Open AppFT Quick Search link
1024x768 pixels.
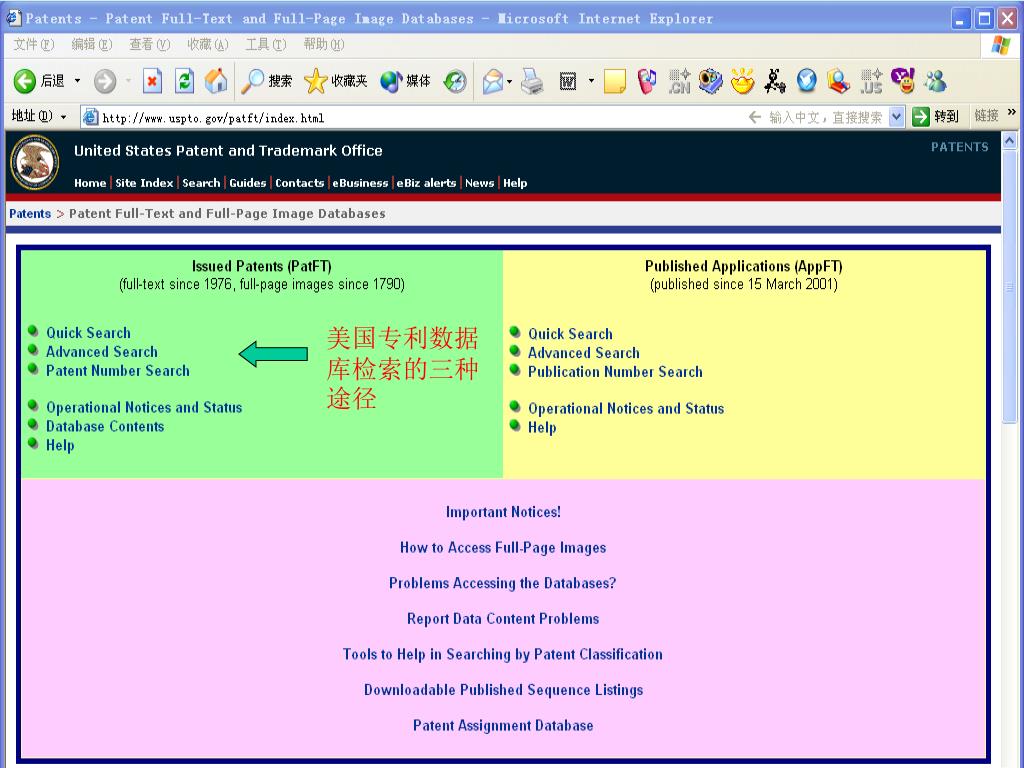coord(570,334)
